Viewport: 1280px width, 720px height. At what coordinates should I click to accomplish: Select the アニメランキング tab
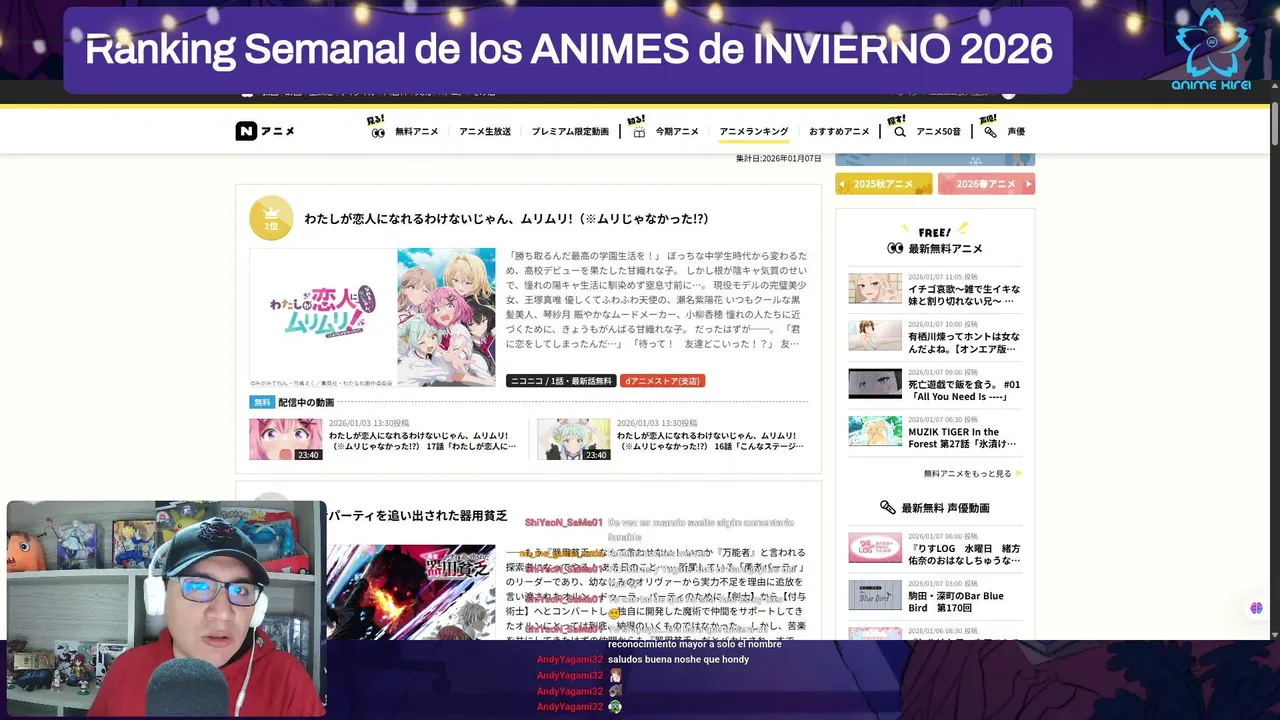[x=754, y=132]
